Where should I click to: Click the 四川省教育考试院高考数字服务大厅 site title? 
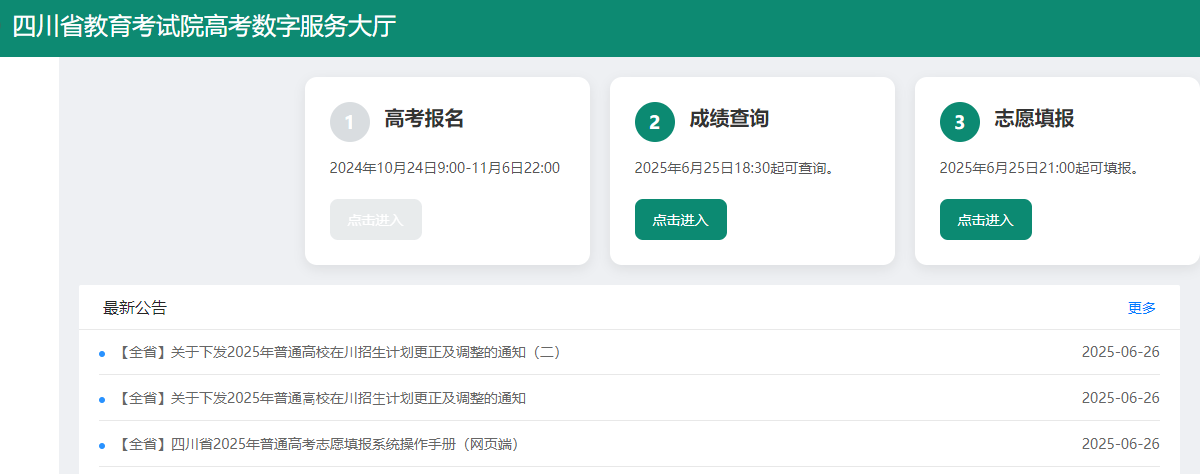(x=204, y=27)
